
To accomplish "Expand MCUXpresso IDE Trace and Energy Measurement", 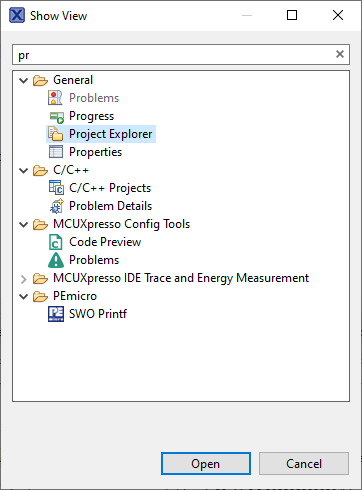I will tap(23, 279).
